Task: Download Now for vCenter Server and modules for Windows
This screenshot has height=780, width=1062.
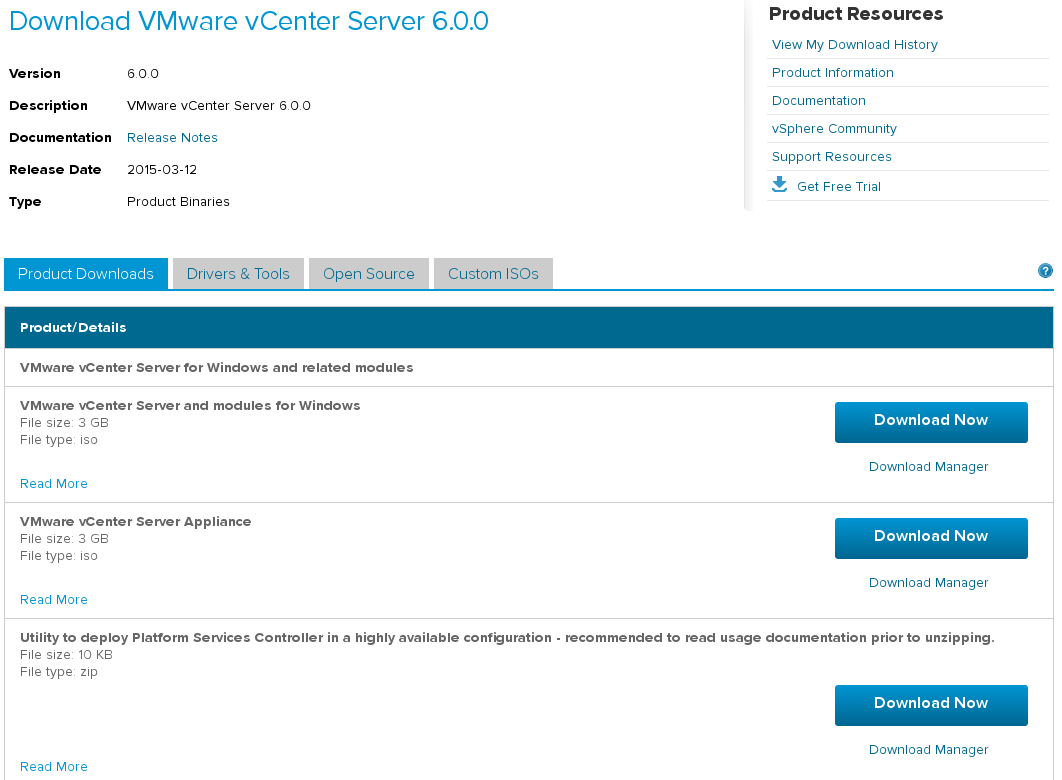Action: pyautogui.click(x=931, y=422)
